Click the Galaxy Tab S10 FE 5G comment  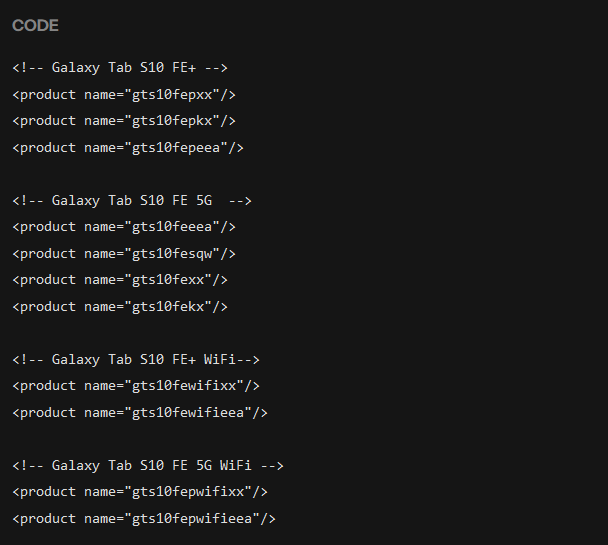(x=131, y=200)
